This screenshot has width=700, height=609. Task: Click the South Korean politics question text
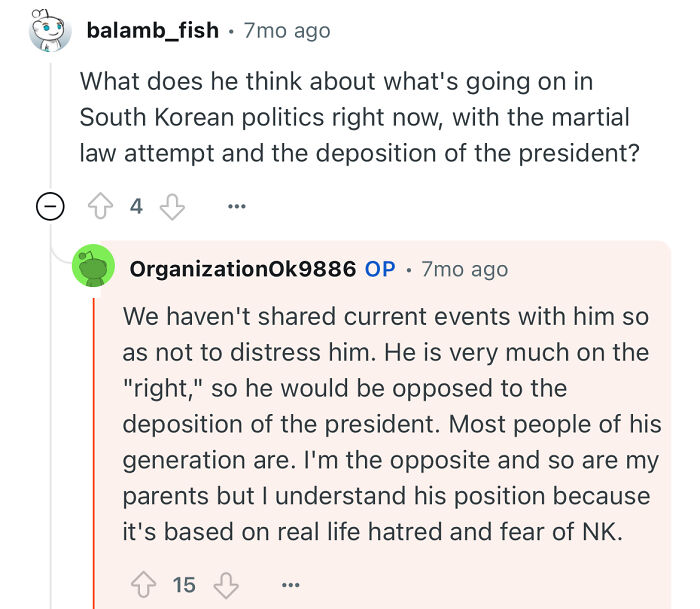pyautogui.click(x=355, y=117)
